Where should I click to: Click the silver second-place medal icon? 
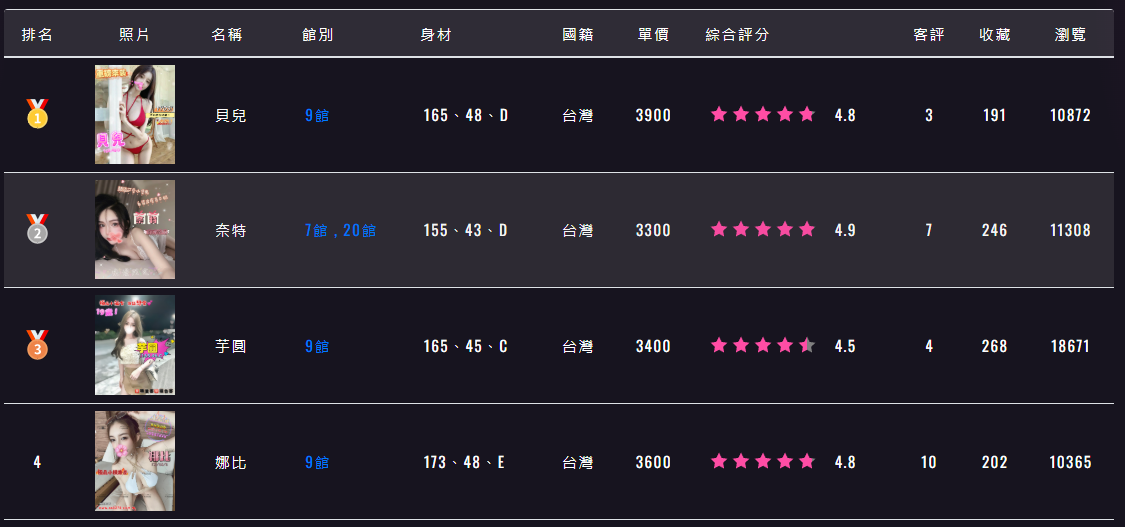[37, 229]
